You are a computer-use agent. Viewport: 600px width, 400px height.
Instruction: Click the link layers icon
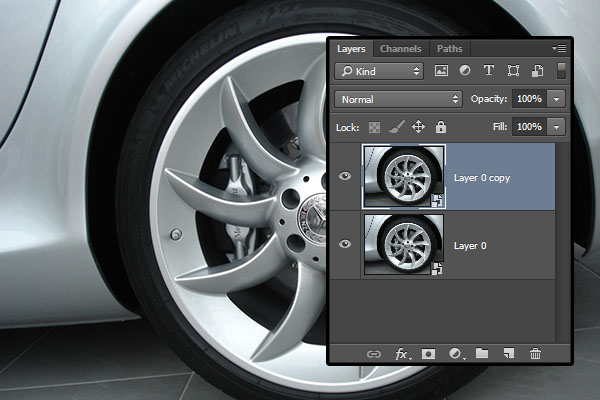[374, 353]
